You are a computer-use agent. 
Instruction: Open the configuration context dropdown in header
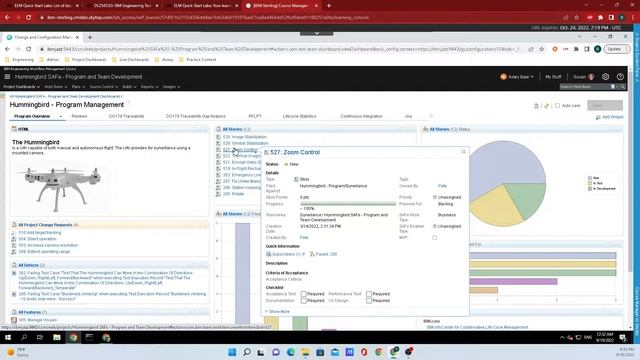[x=517, y=77]
